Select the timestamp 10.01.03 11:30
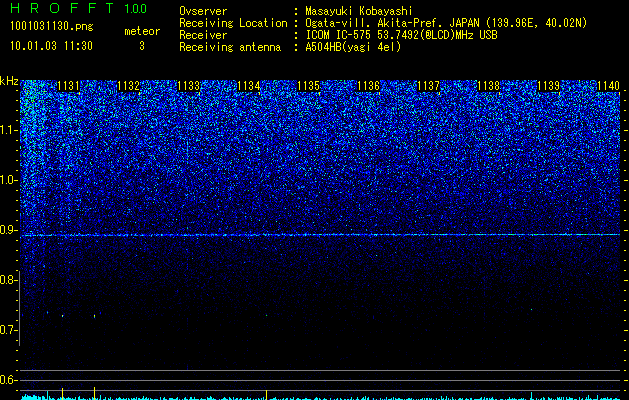 click(x=51, y=46)
